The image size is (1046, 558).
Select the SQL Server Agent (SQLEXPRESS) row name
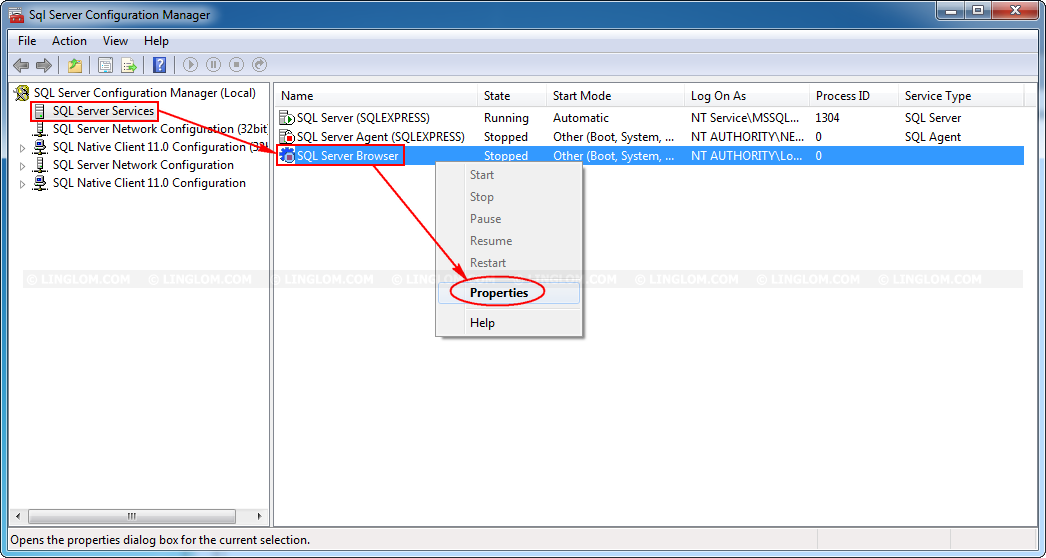tap(380, 137)
